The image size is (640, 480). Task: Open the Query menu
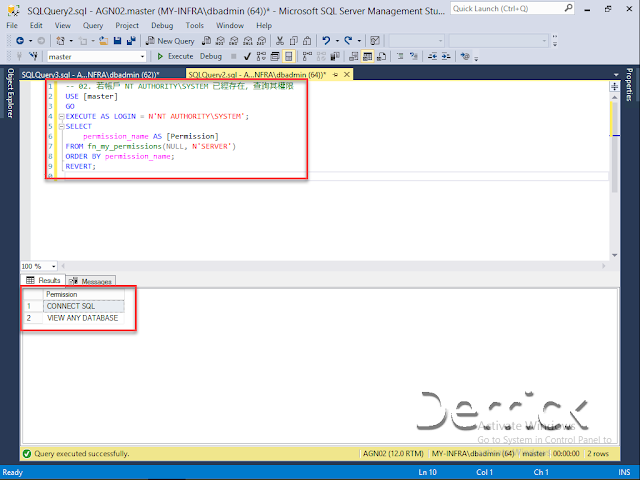pyautogui.click(x=93, y=25)
